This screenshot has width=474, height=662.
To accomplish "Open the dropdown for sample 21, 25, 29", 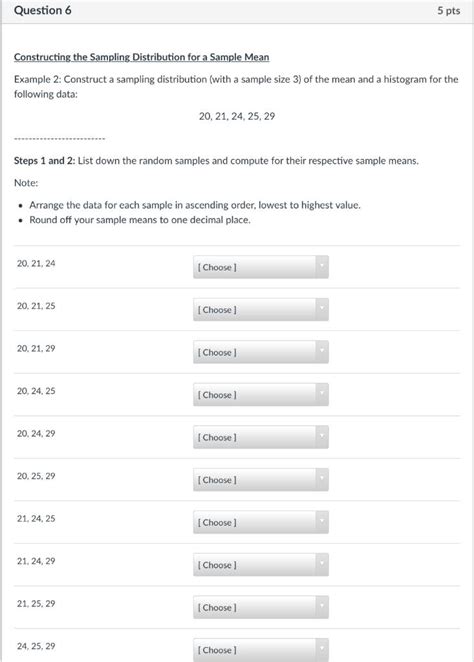I will [x=260, y=608].
